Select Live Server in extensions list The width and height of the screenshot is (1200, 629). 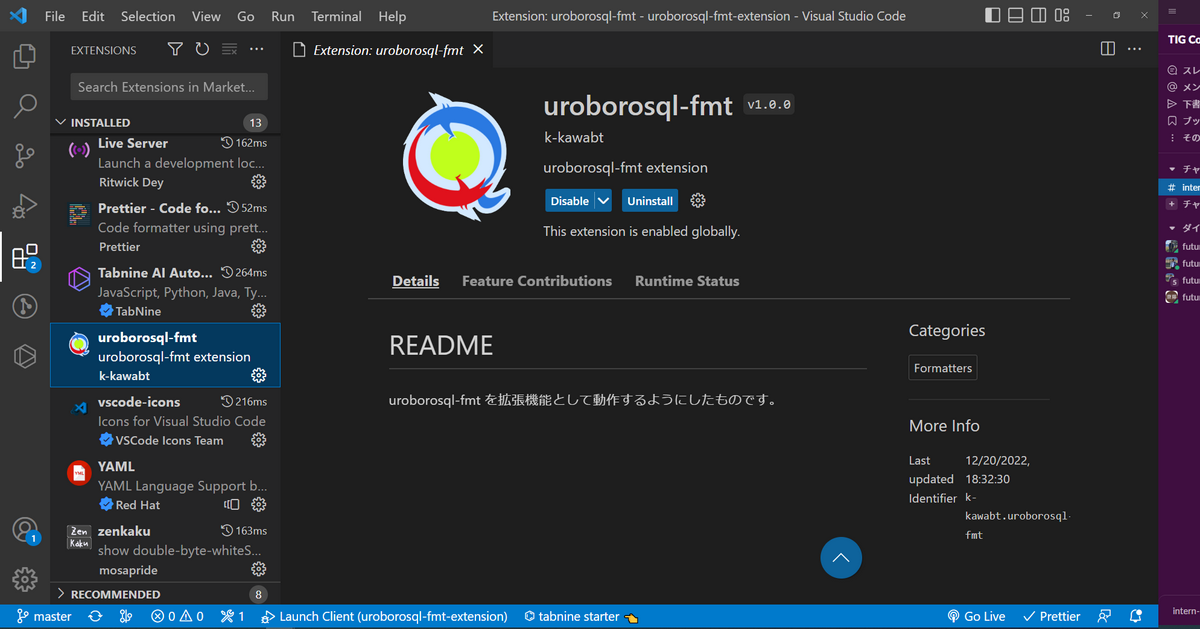165,163
